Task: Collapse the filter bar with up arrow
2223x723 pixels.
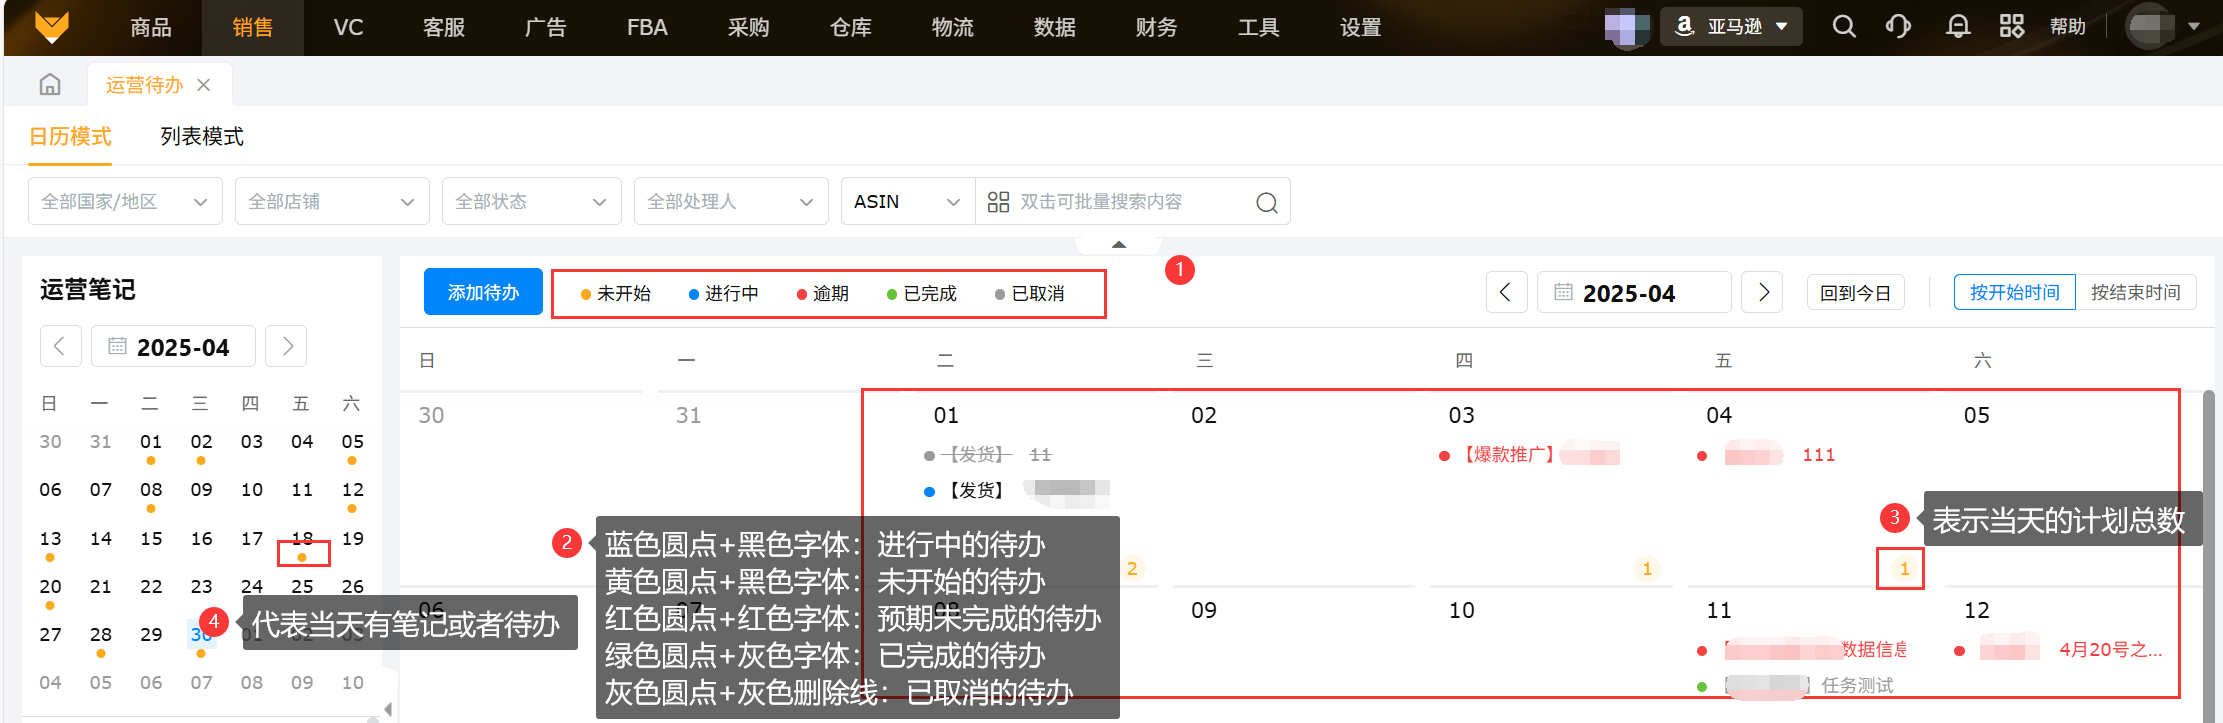Action: (1119, 244)
